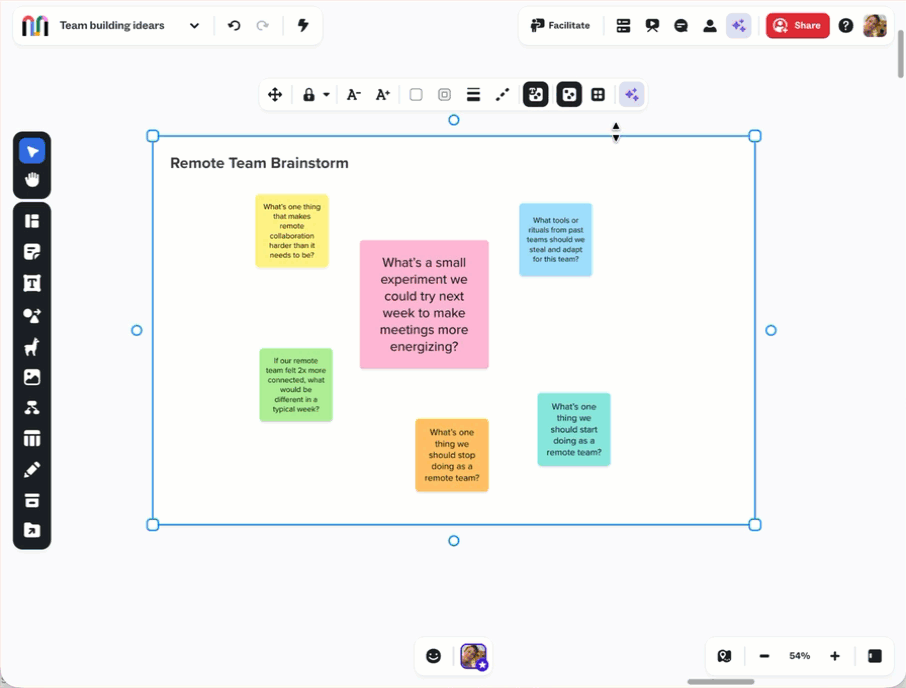
Task: Switch to the hand pan tool
Action: (x=32, y=180)
